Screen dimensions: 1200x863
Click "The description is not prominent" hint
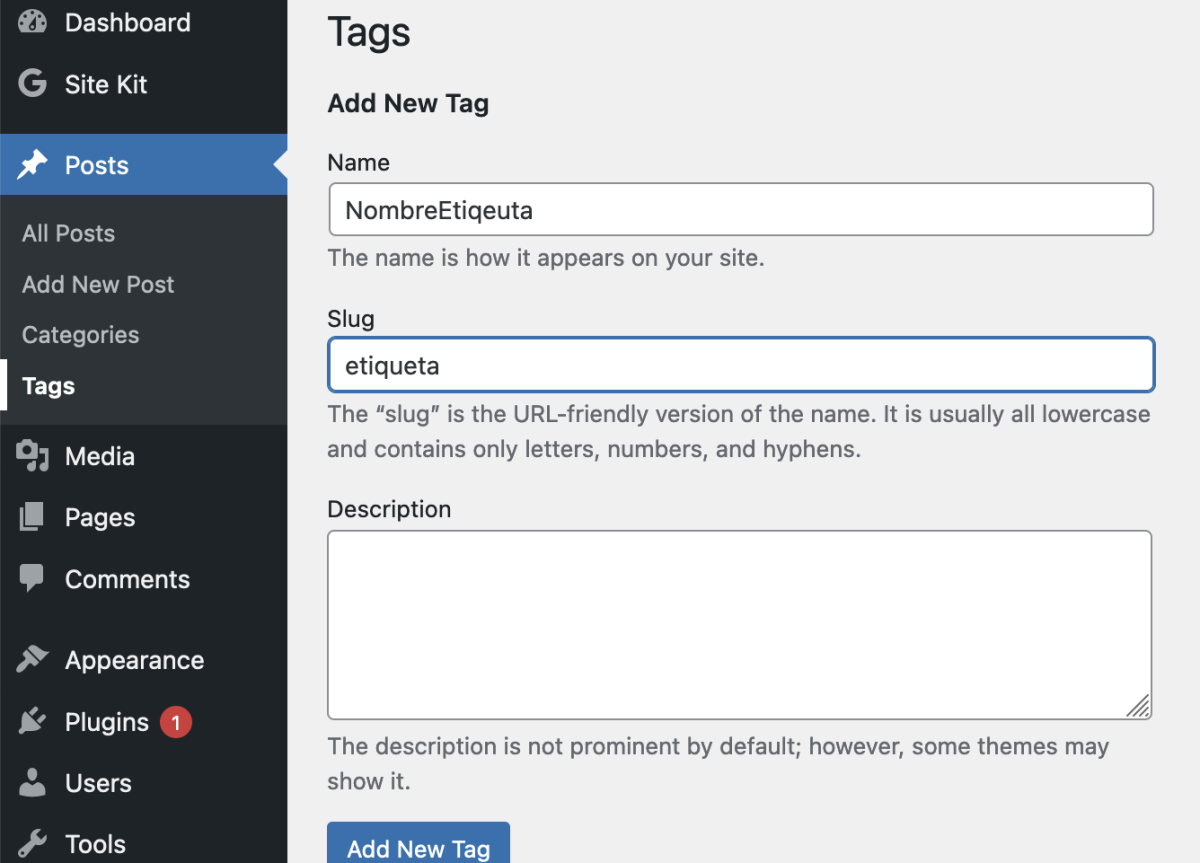[718, 763]
